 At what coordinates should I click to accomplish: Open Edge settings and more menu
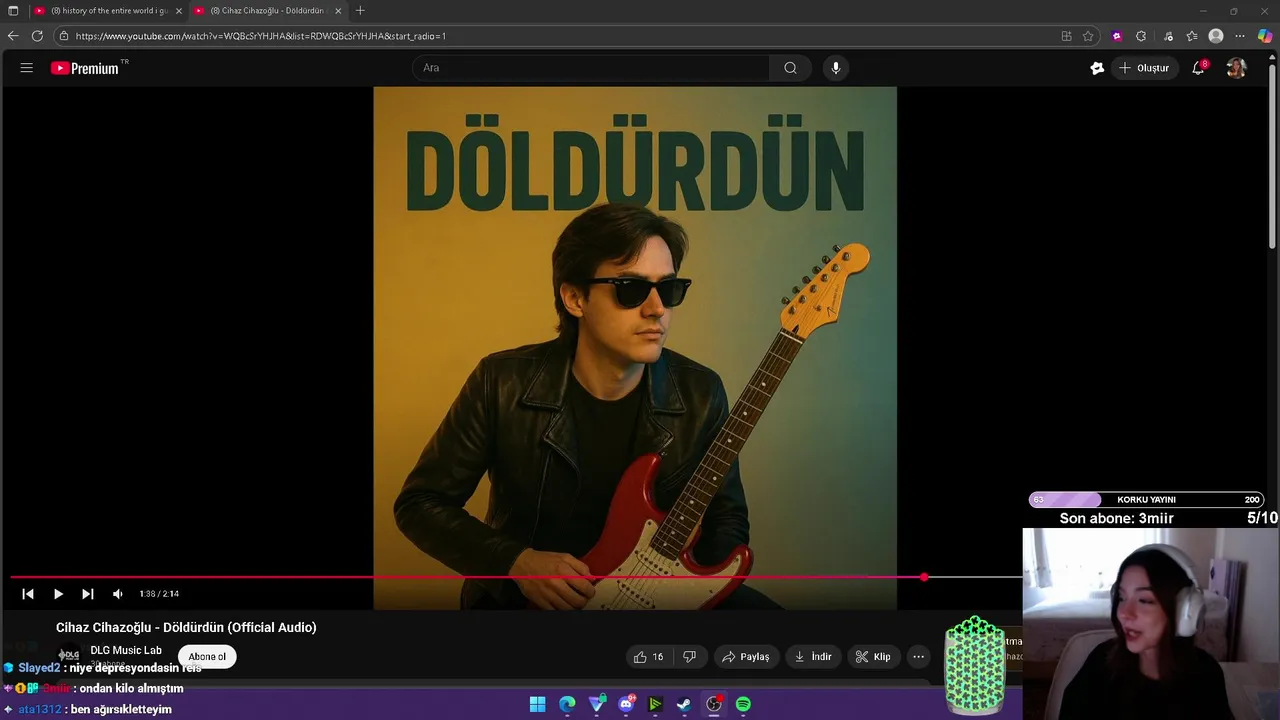click(1240, 36)
